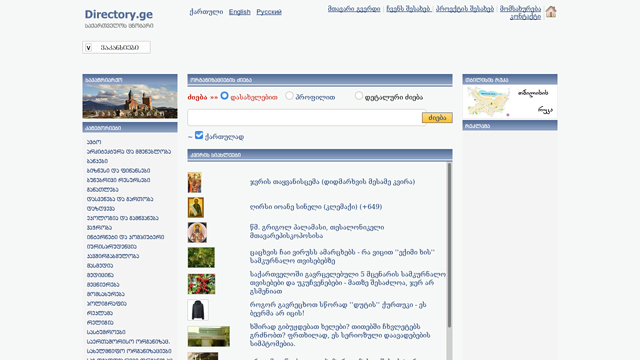Open the წმ. გრიგოლ პალამასი news headline
This screenshot has height=360, width=640.
(x=317, y=231)
